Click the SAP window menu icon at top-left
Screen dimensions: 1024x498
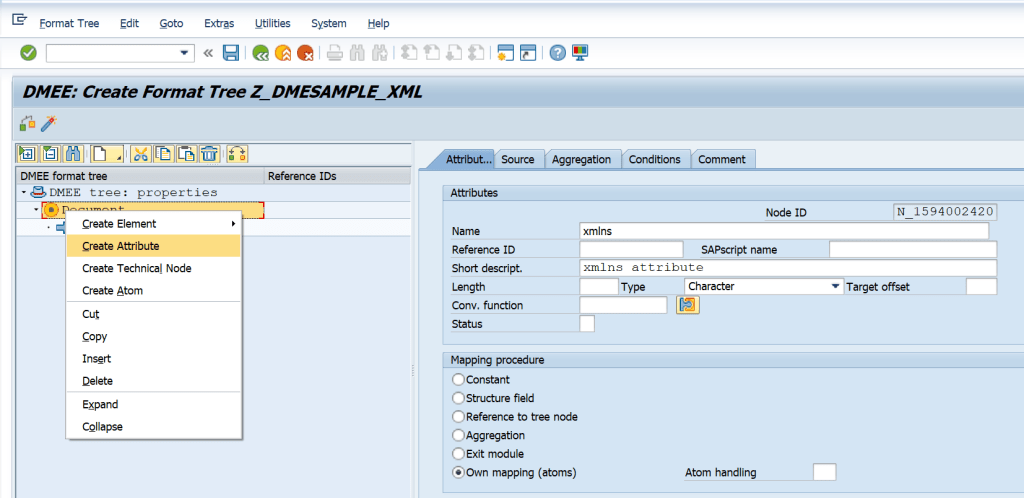click(20, 21)
